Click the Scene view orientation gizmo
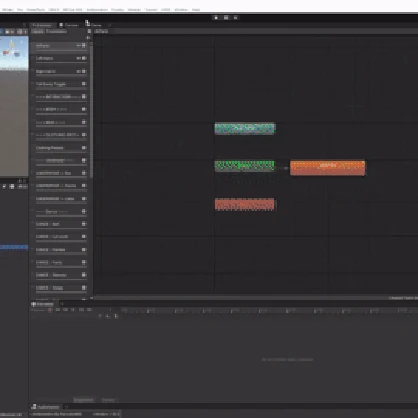The image size is (418, 418). click(13, 49)
